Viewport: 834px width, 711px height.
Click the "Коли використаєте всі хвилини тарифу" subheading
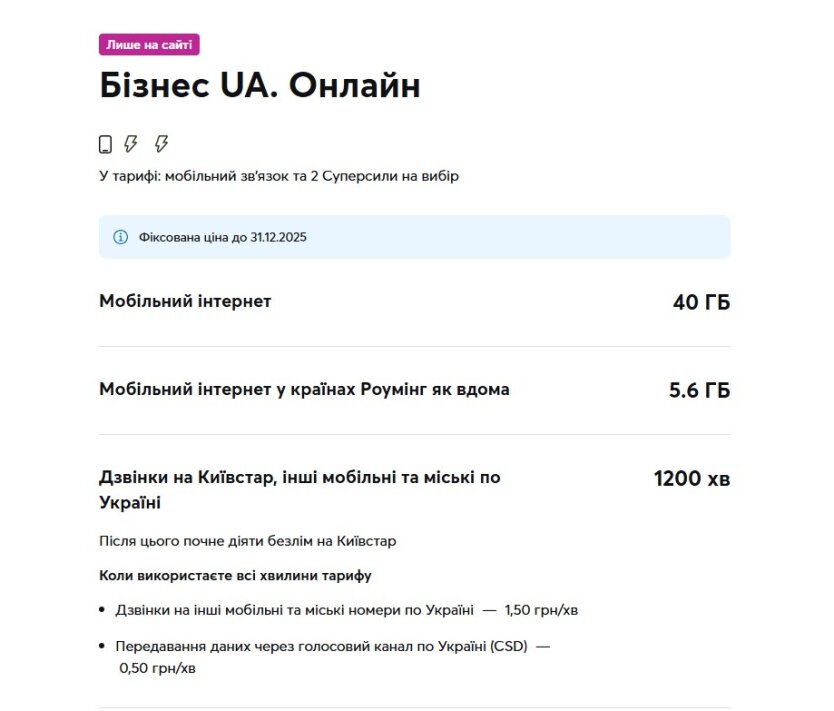point(235,576)
